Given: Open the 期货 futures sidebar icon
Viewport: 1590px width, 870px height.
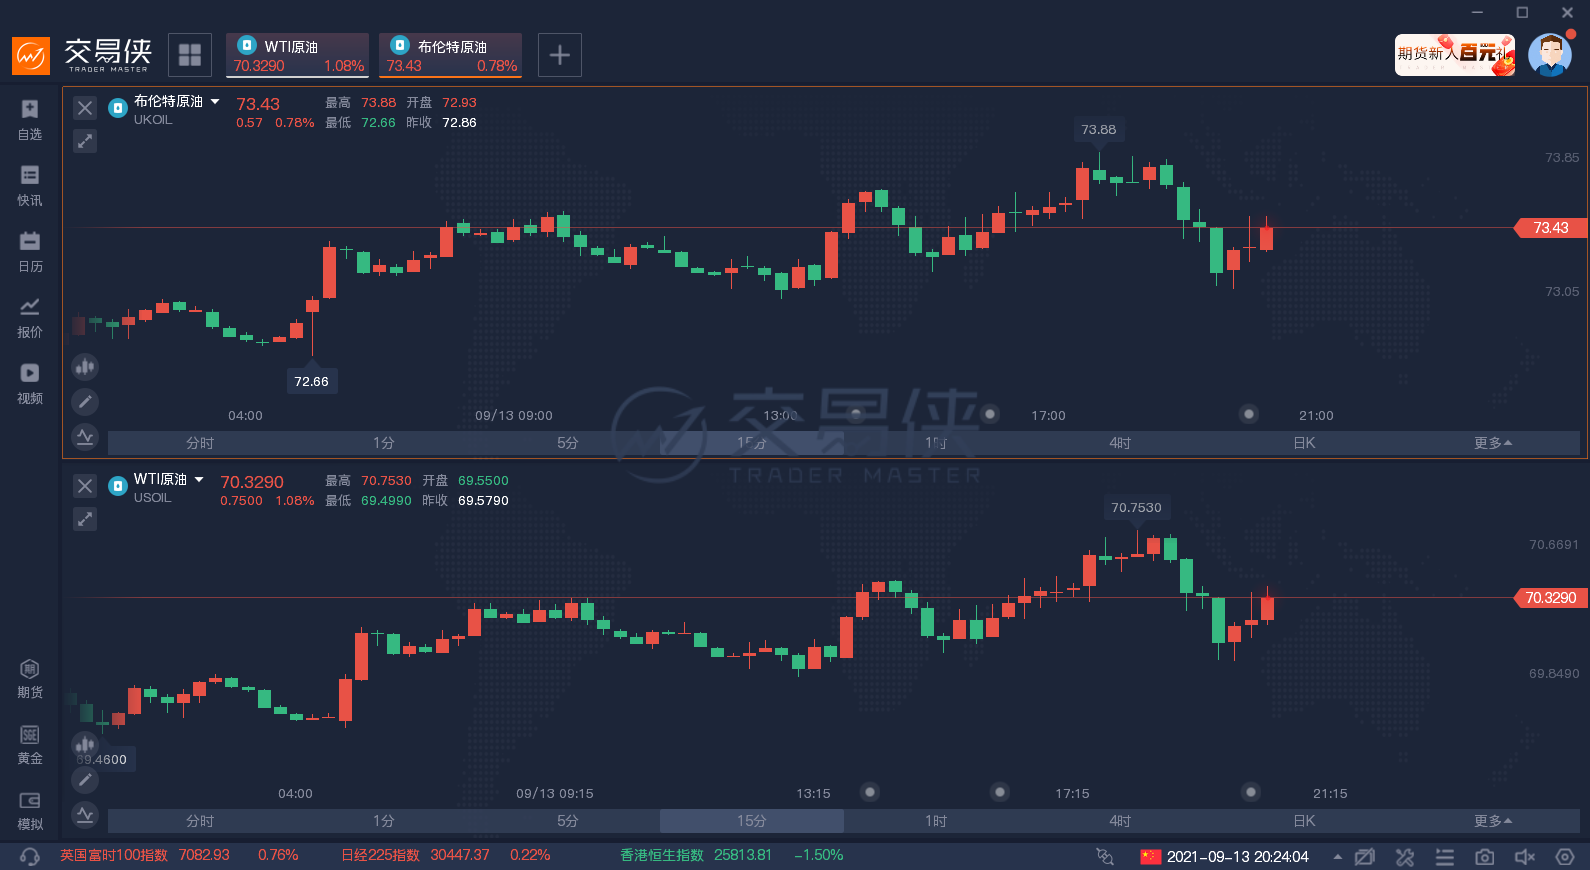Looking at the screenshot, I should click(x=30, y=679).
